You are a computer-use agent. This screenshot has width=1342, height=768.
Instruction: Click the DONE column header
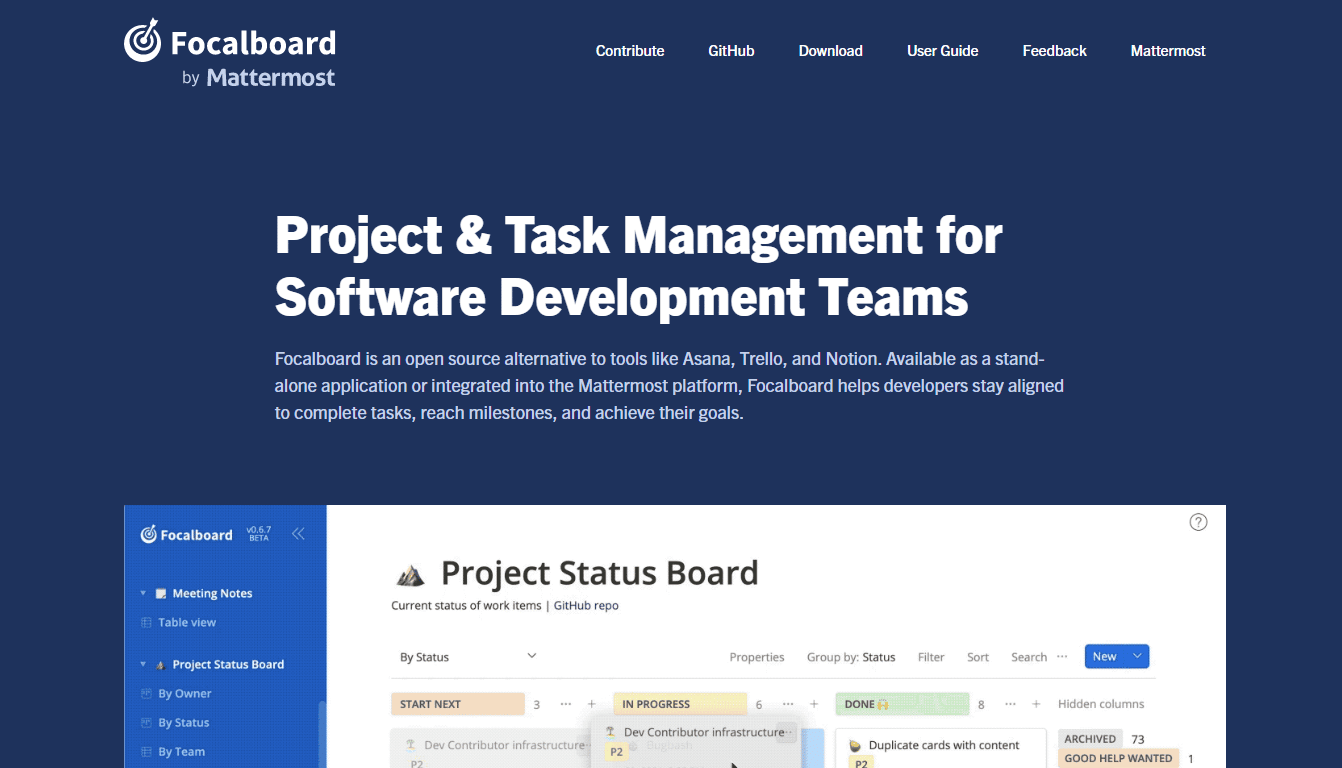click(x=902, y=704)
